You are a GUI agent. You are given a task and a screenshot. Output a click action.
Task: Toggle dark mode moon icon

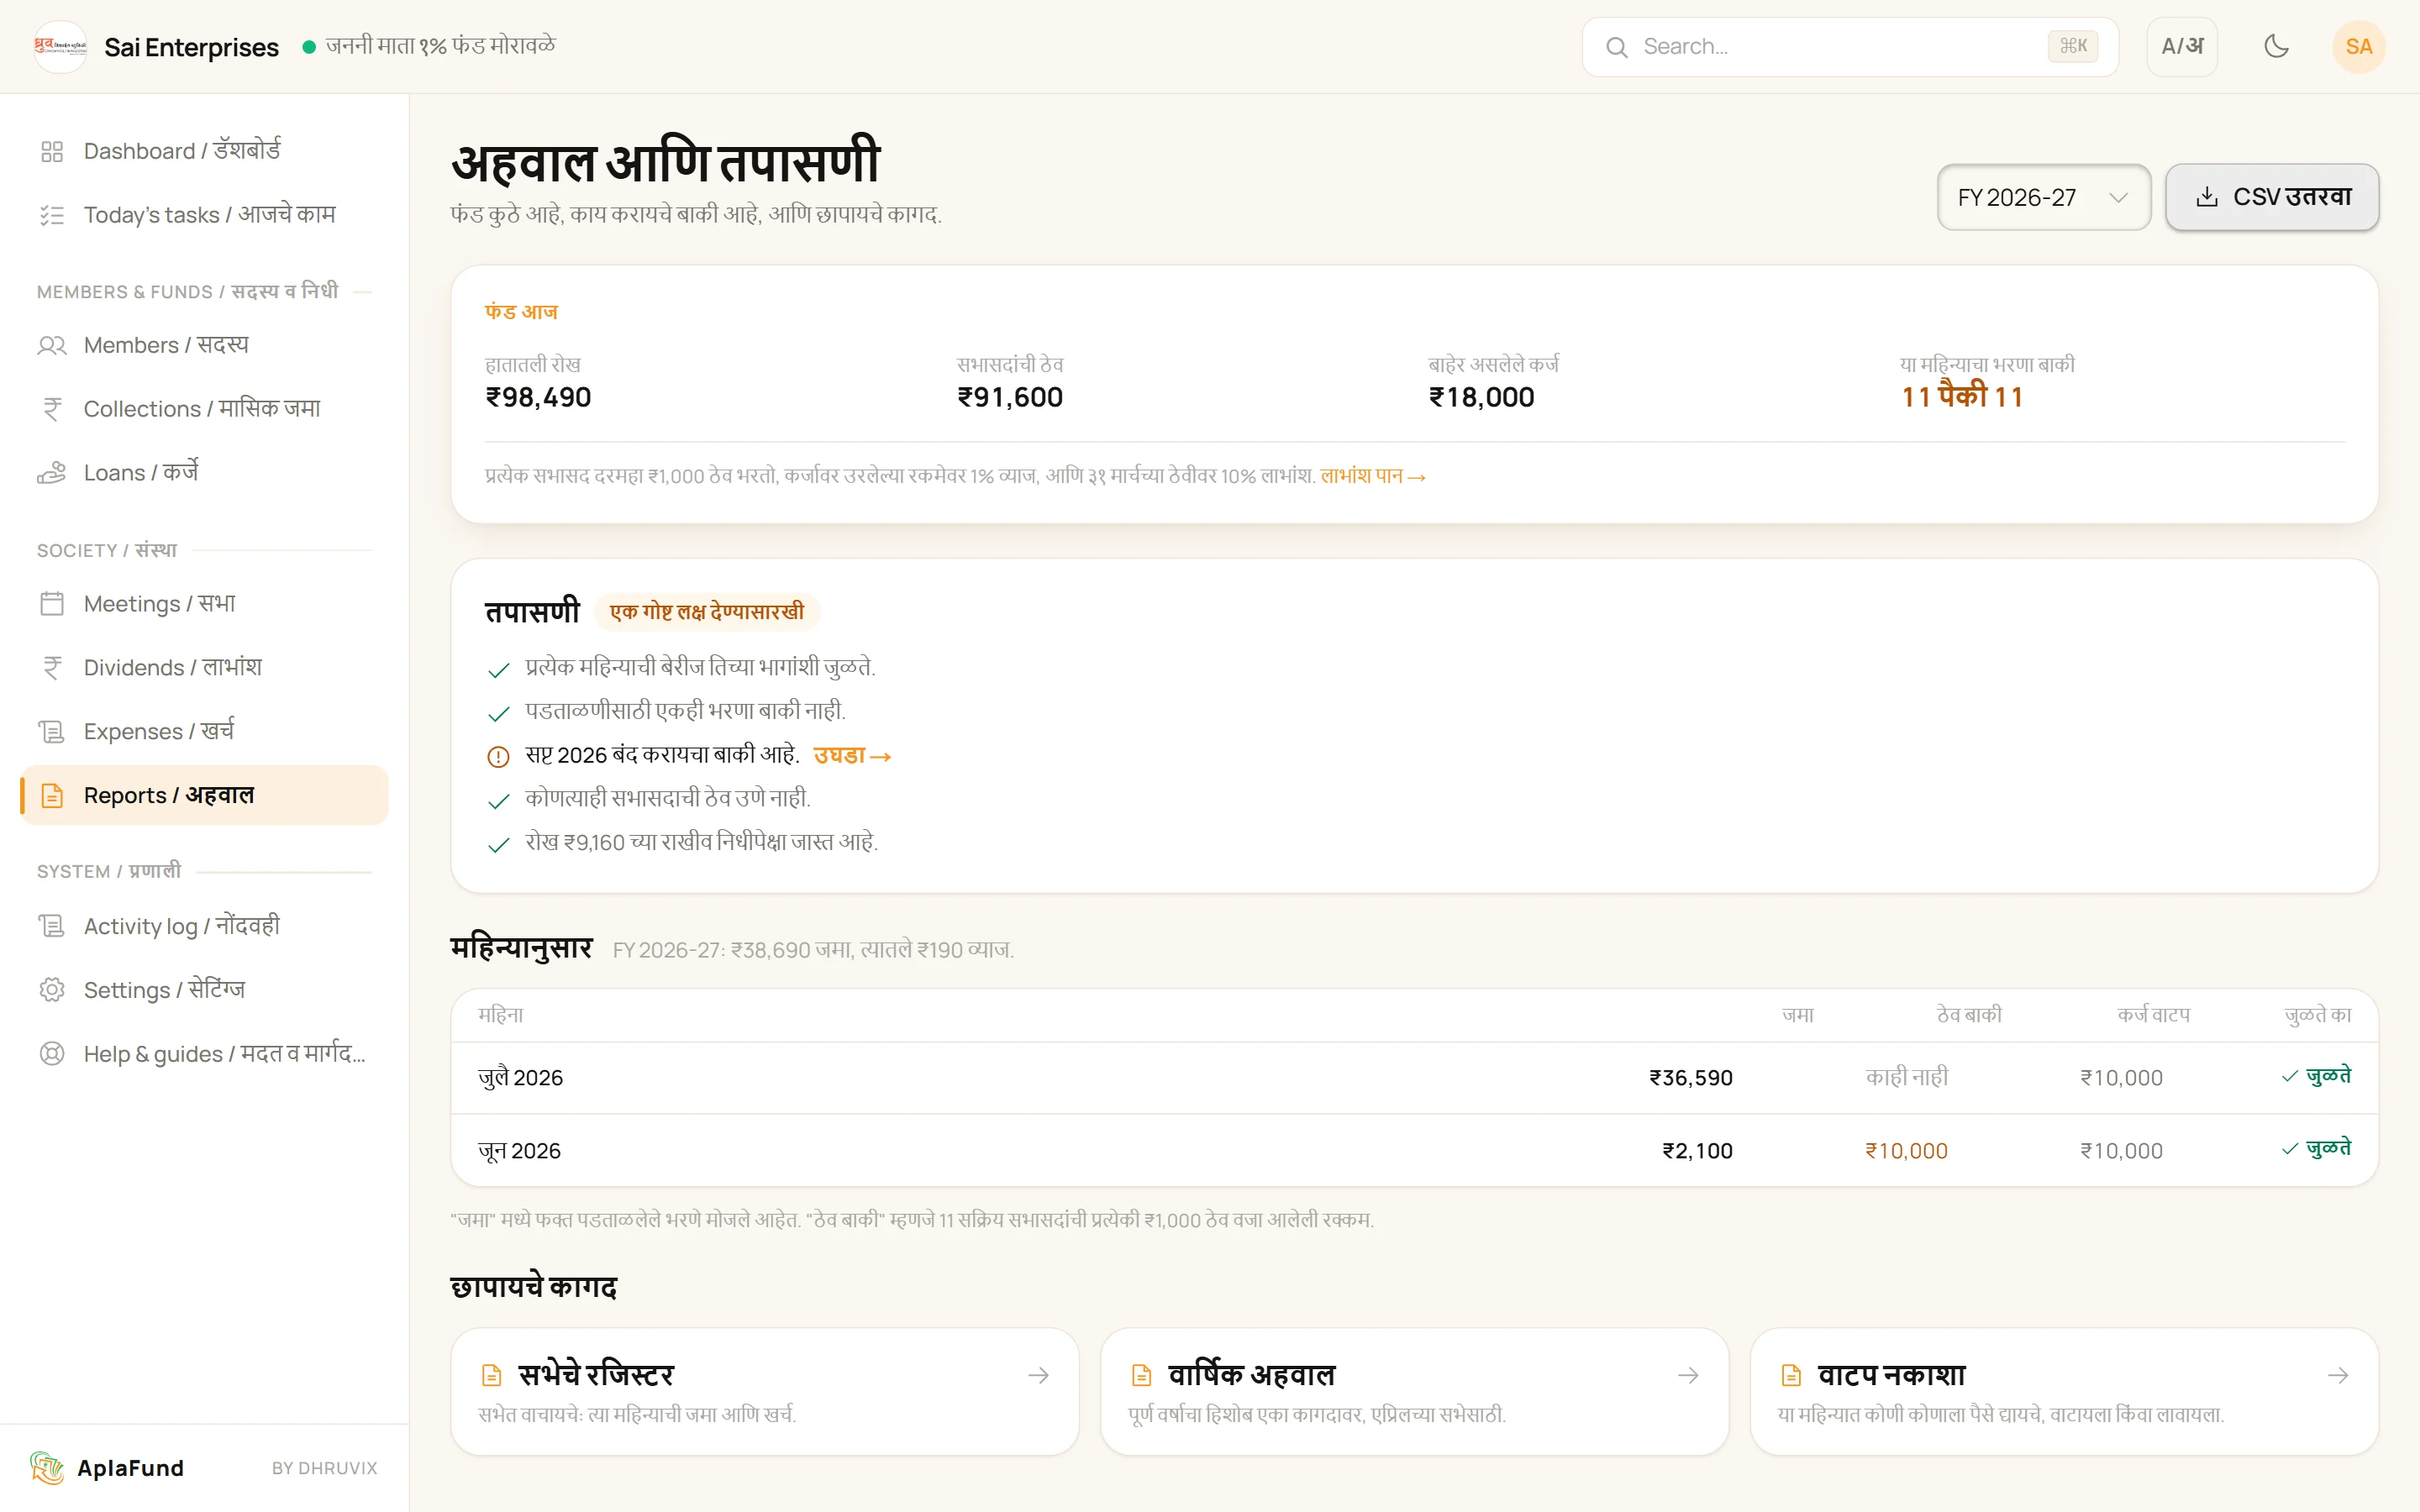(x=2276, y=46)
